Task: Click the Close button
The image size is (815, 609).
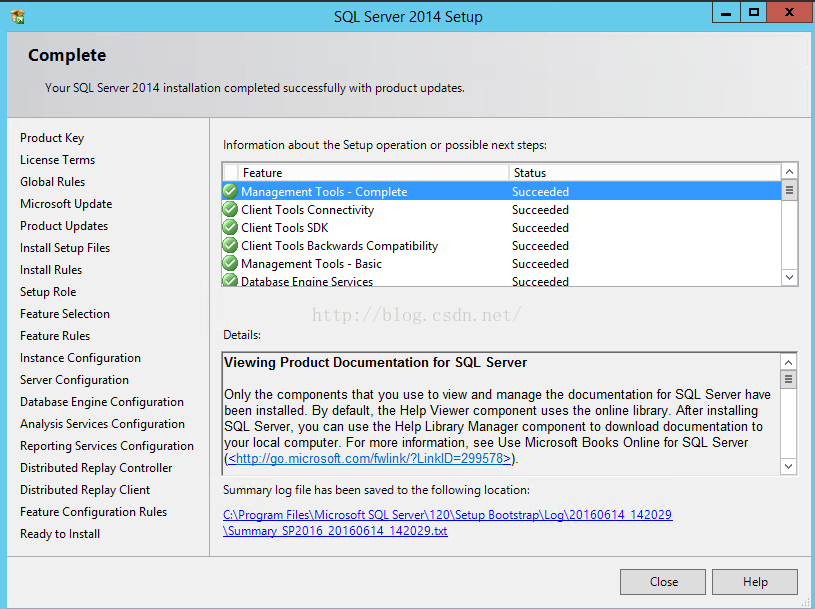Action: [663, 581]
